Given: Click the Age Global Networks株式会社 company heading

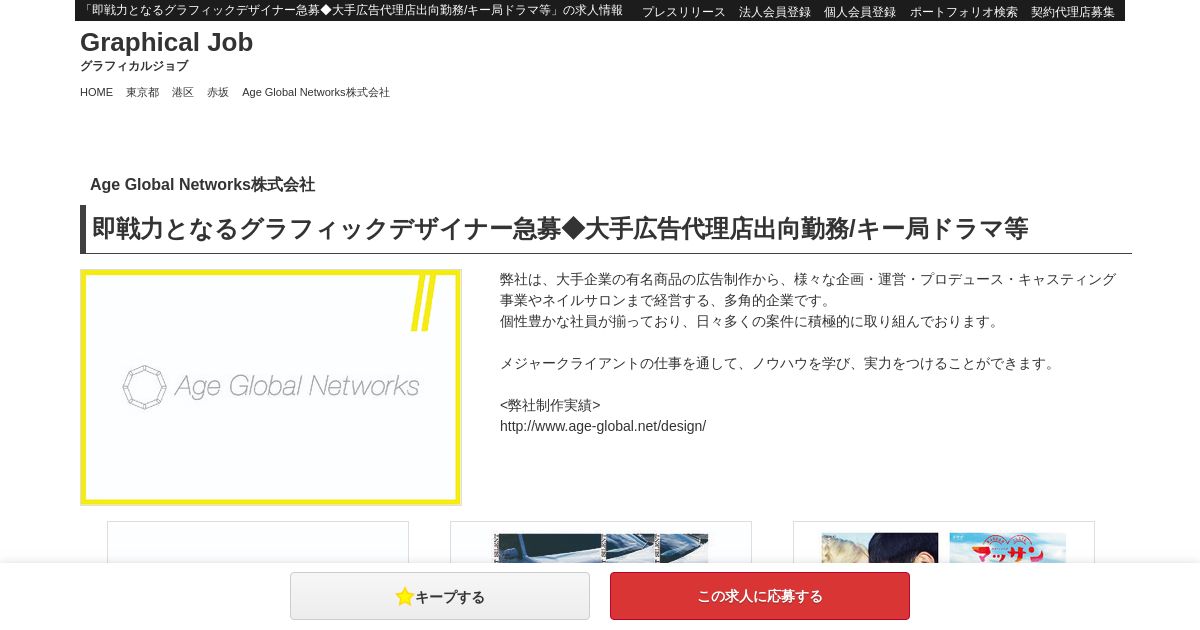Looking at the screenshot, I should 202,184.
